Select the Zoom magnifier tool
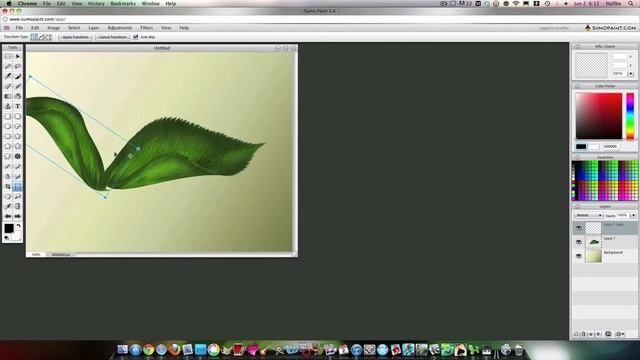The width and height of the screenshot is (640, 360). click(x=18, y=196)
